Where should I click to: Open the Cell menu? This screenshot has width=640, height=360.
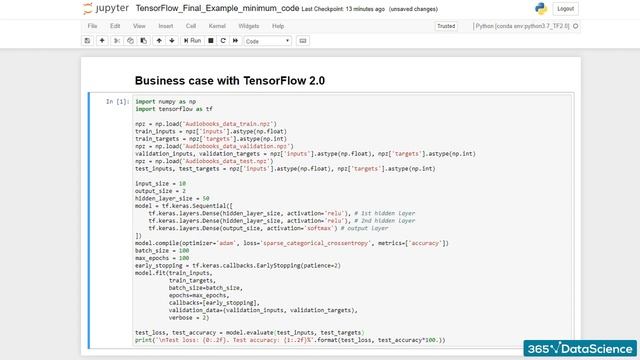[x=191, y=26]
